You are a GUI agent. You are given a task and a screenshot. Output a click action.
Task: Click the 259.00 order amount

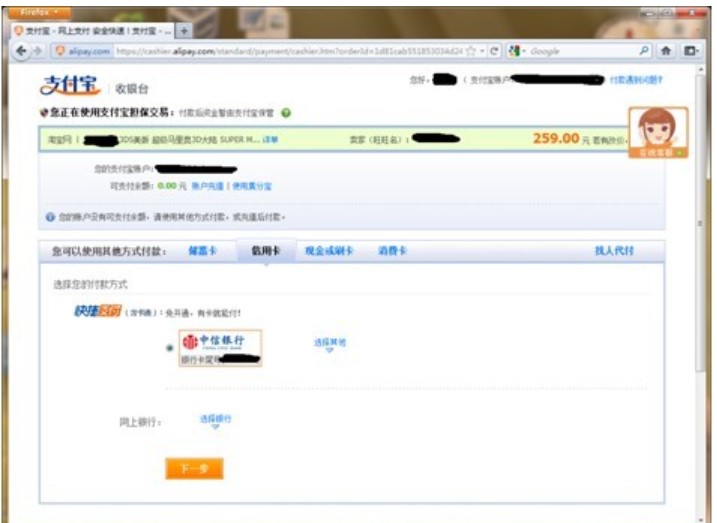point(556,138)
